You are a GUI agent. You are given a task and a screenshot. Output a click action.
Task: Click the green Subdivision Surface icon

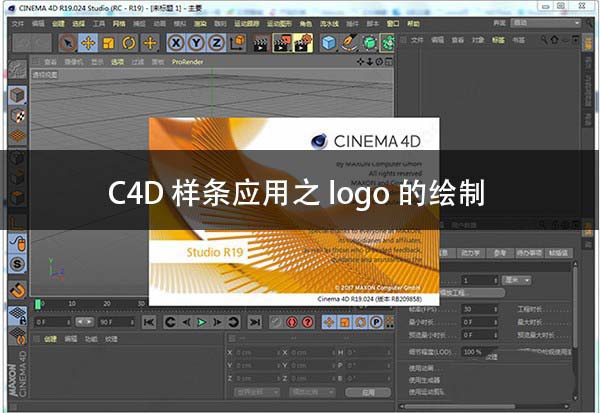pos(369,43)
